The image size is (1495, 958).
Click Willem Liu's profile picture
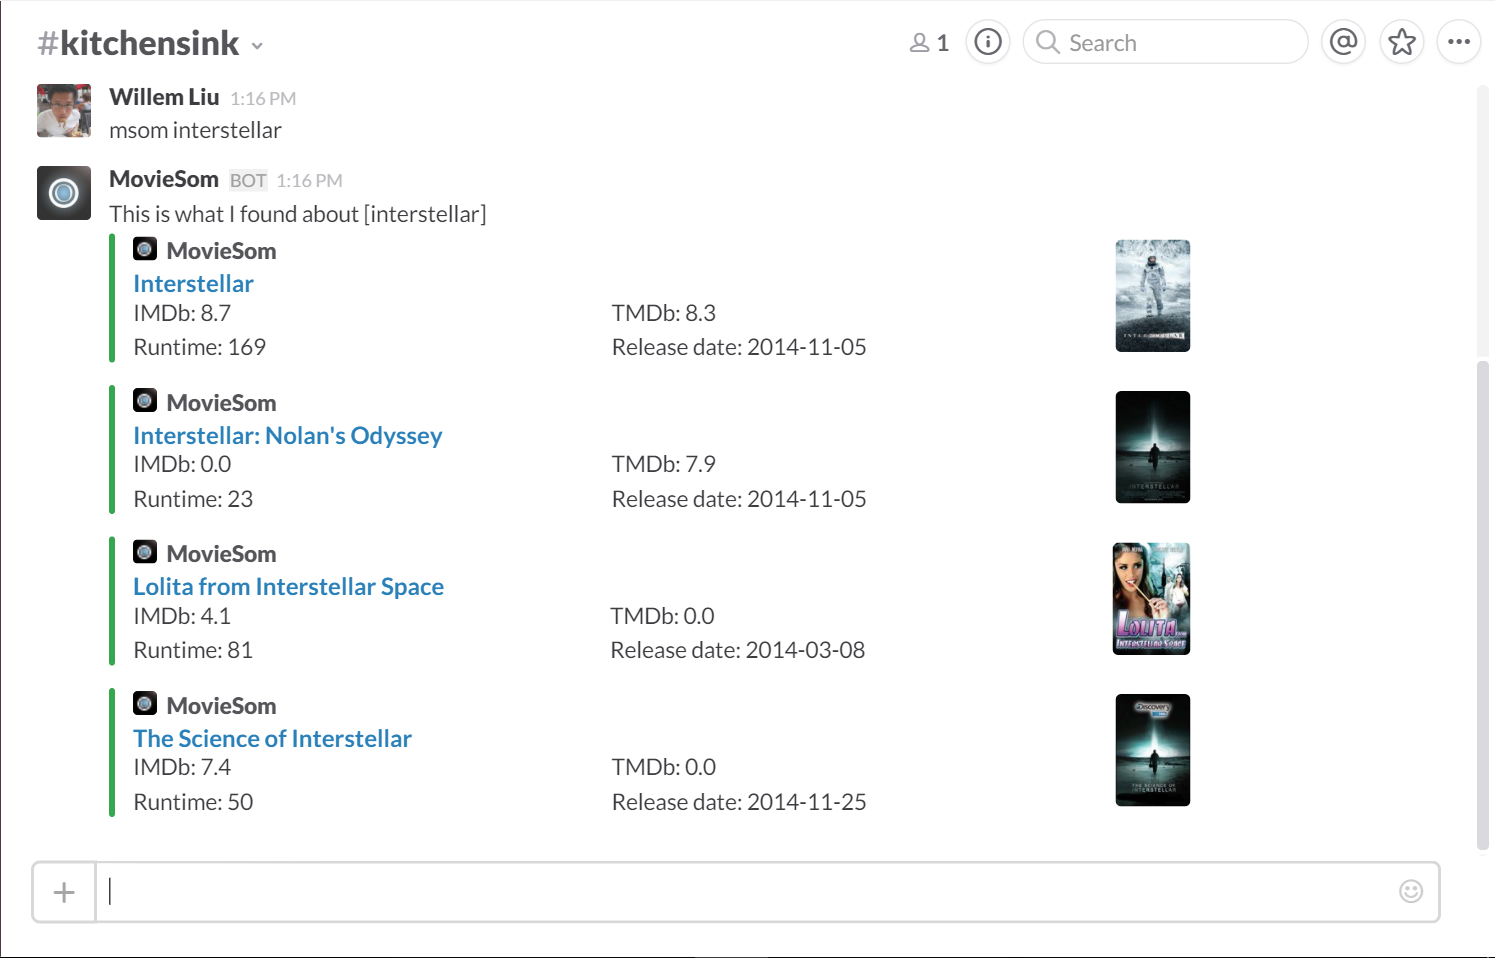pyautogui.click(x=64, y=111)
